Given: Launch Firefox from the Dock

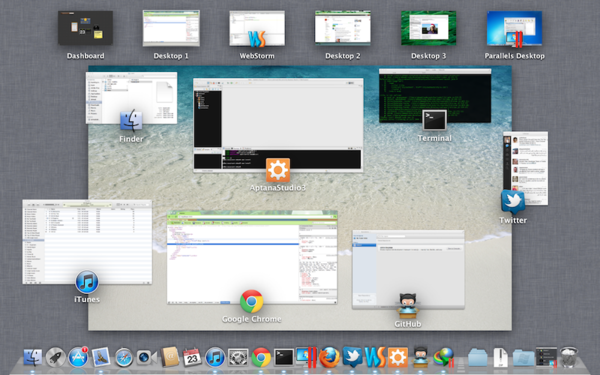Looking at the screenshot, I should pos(329,357).
